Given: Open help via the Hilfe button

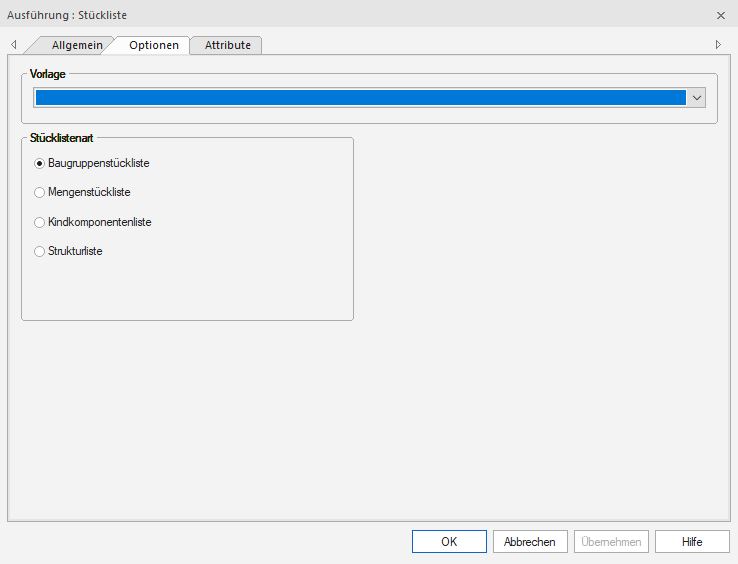Looking at the screenshot, I should (692, 541).
